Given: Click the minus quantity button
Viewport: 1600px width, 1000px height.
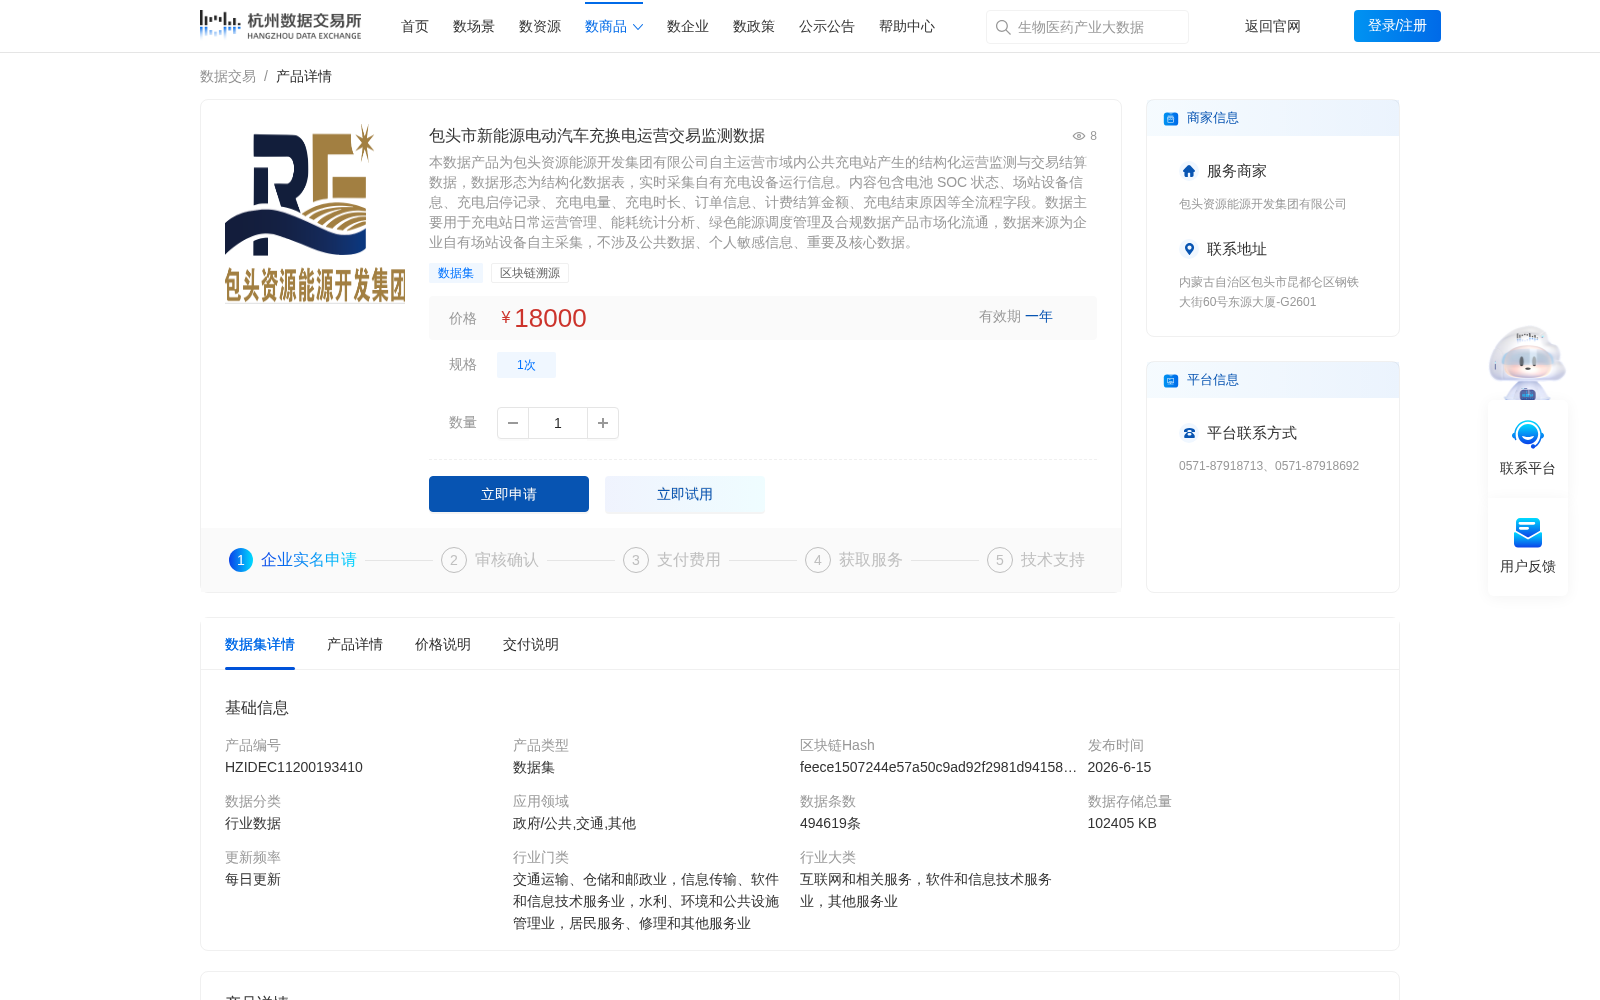Looking at the screenshot, I should click(513, 423).
